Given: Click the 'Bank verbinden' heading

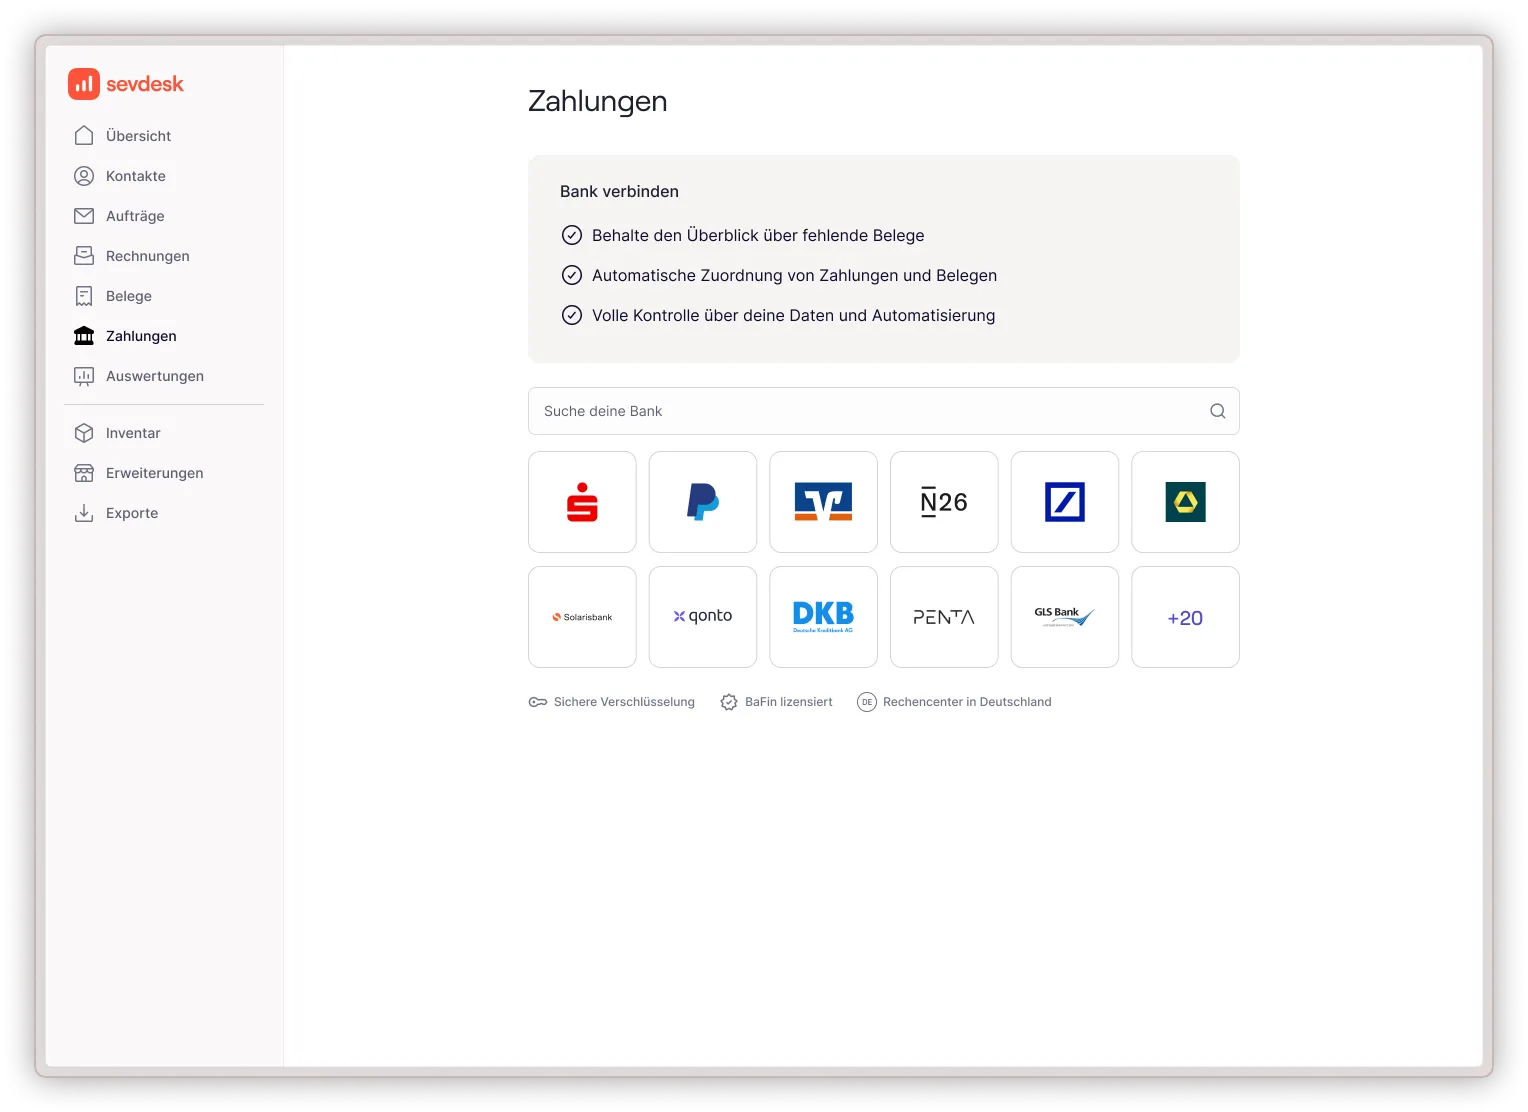Looking at the screenshot, I should click(x=619, y=191).
